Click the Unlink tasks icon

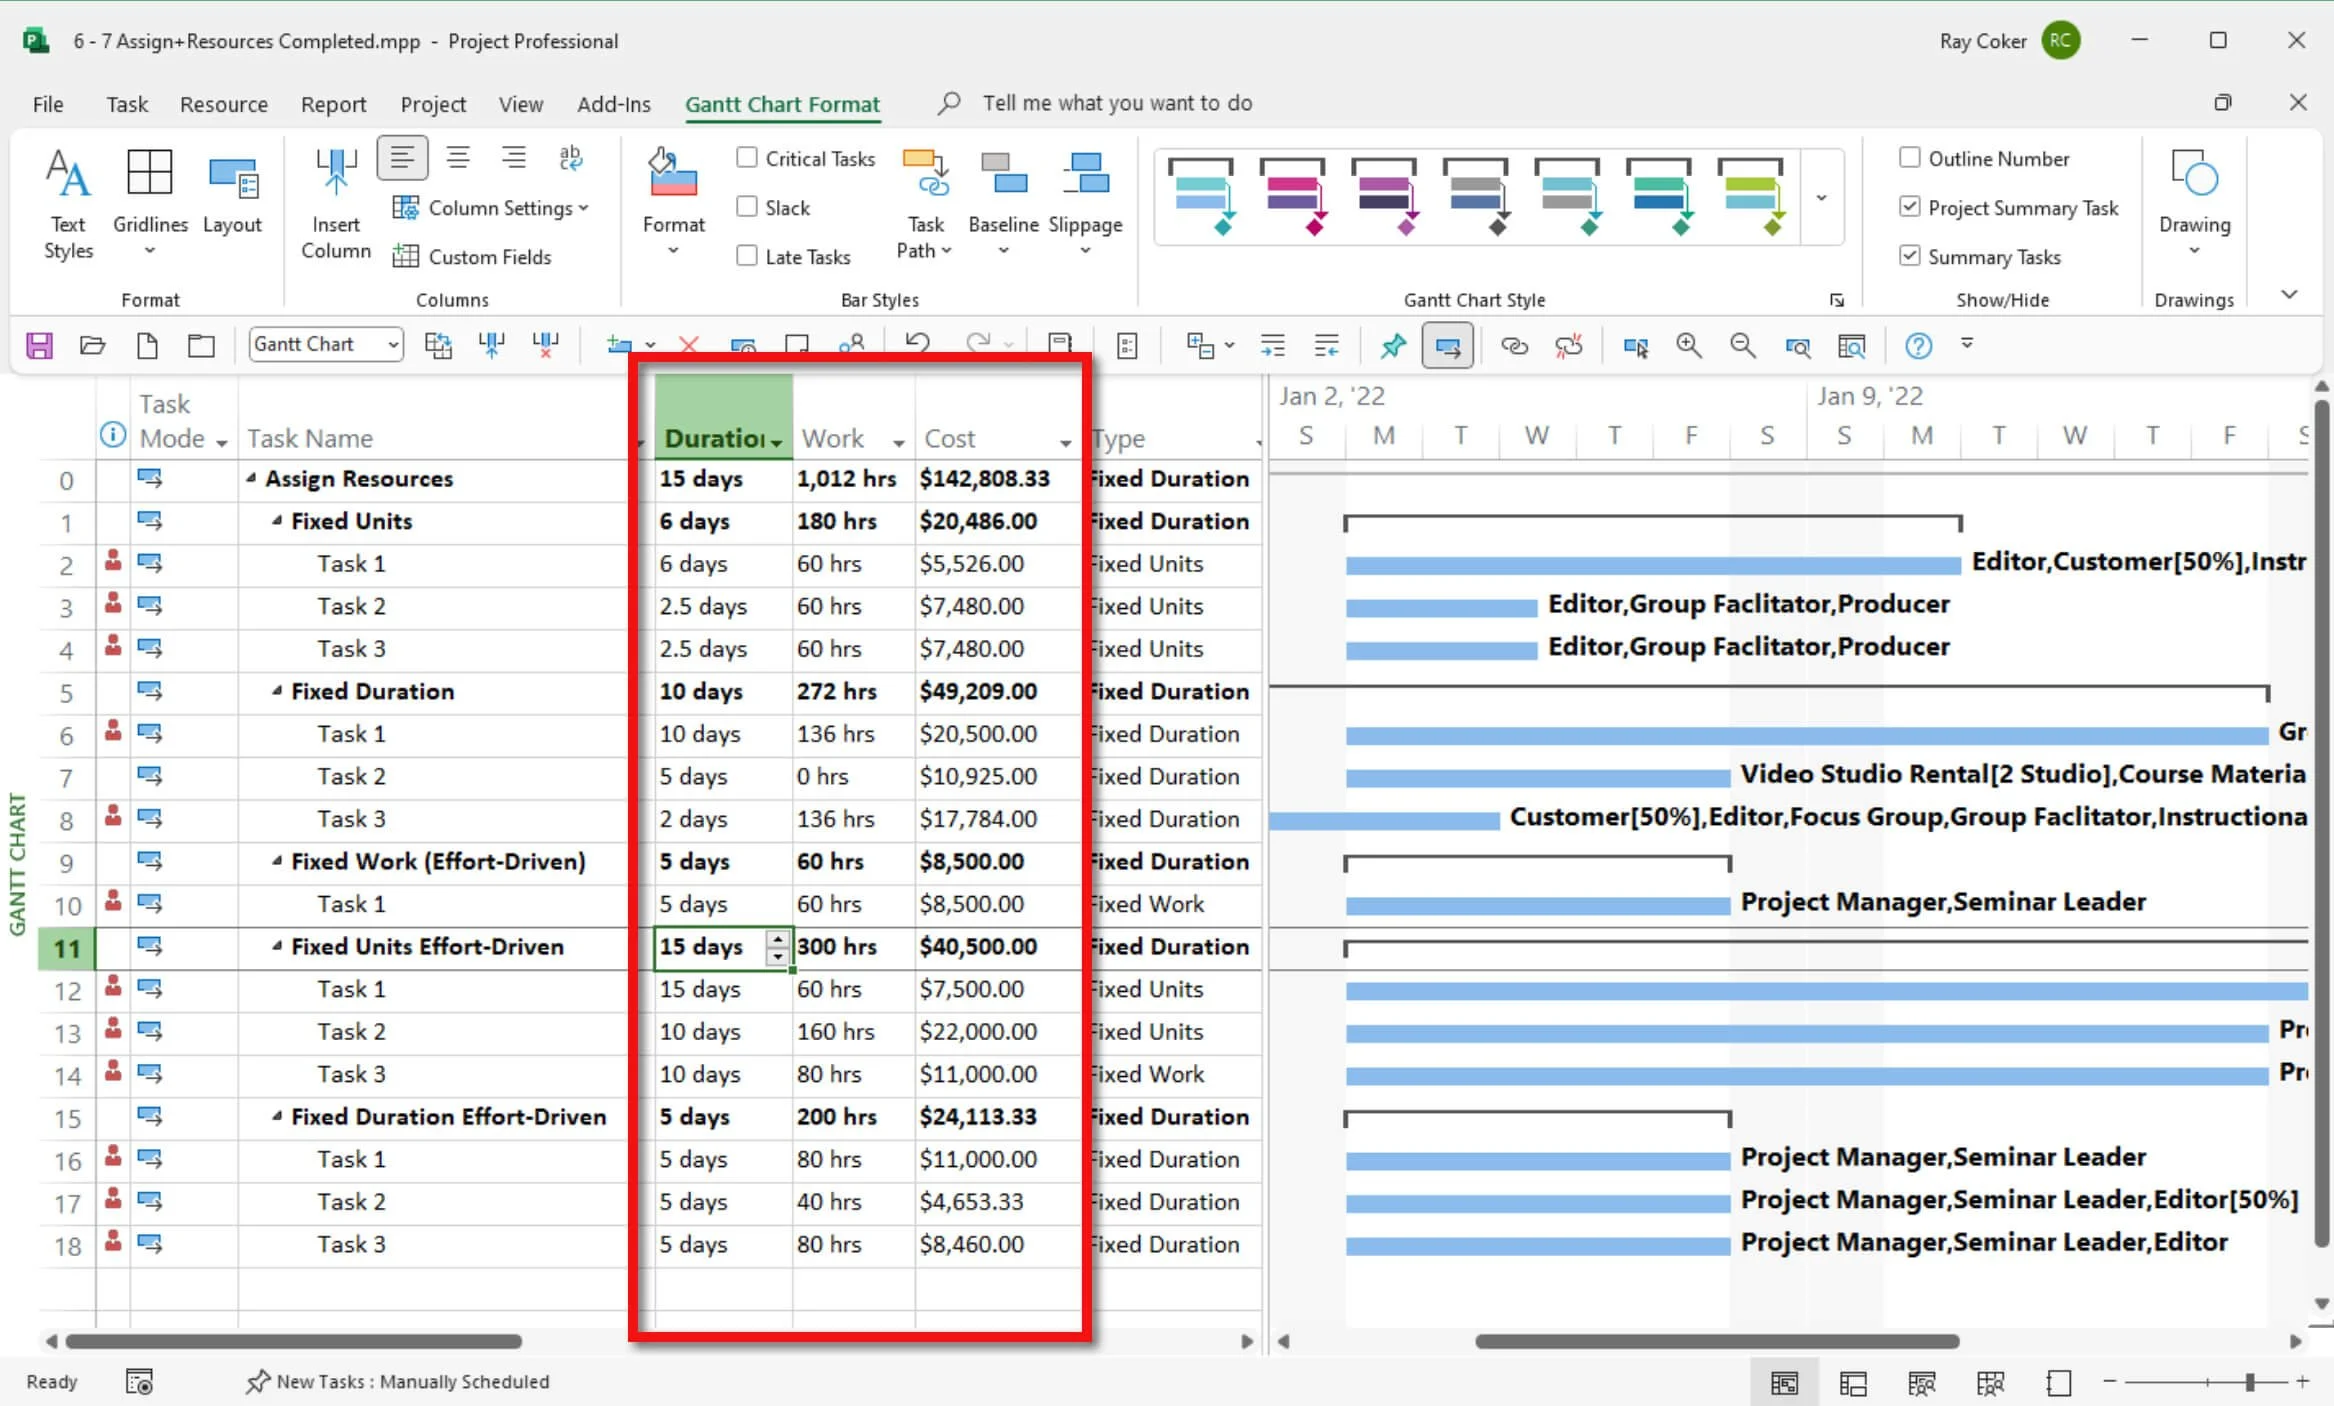coord(1569,346)
